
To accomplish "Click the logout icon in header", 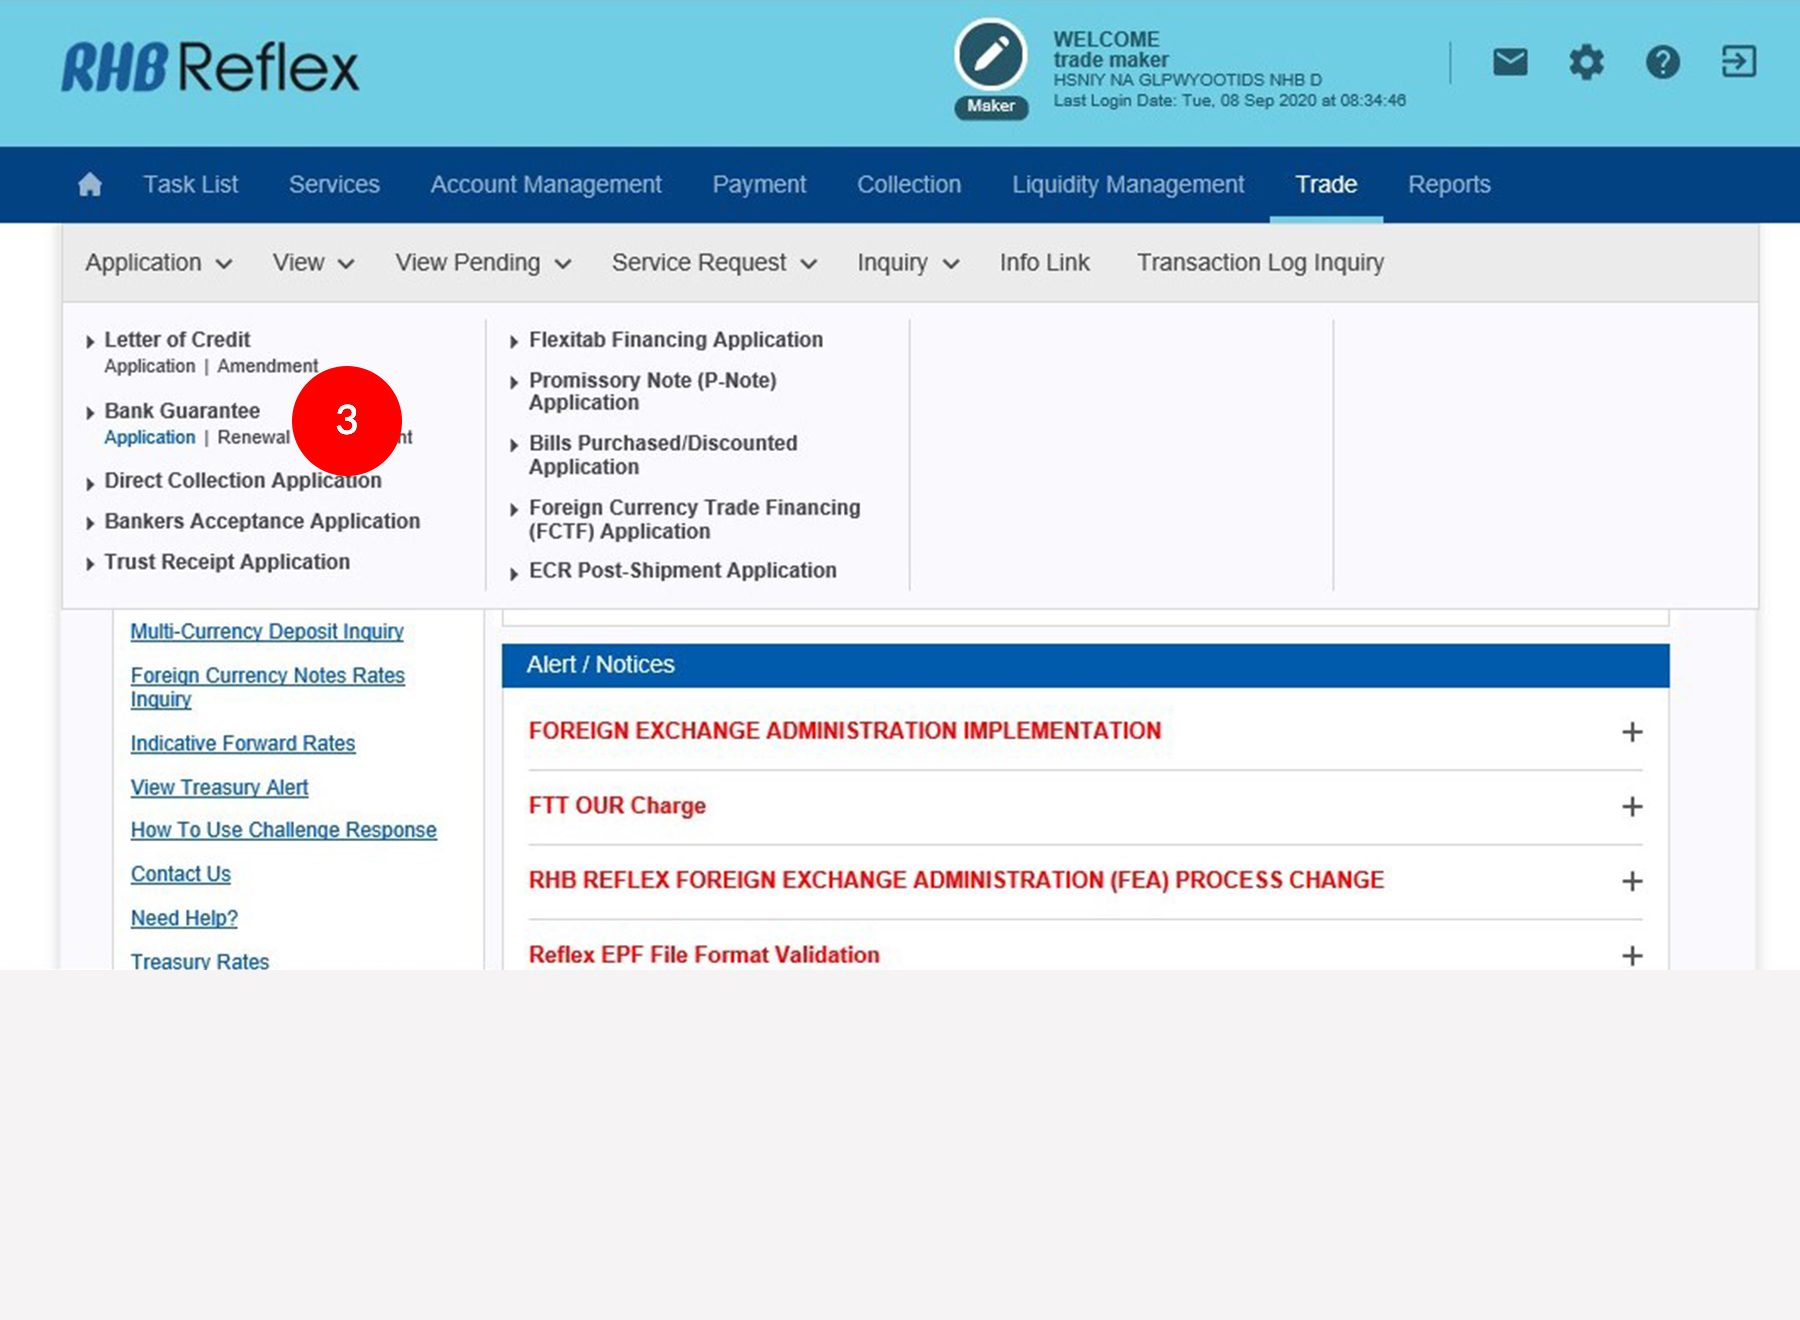I will tap(1738, 62).
